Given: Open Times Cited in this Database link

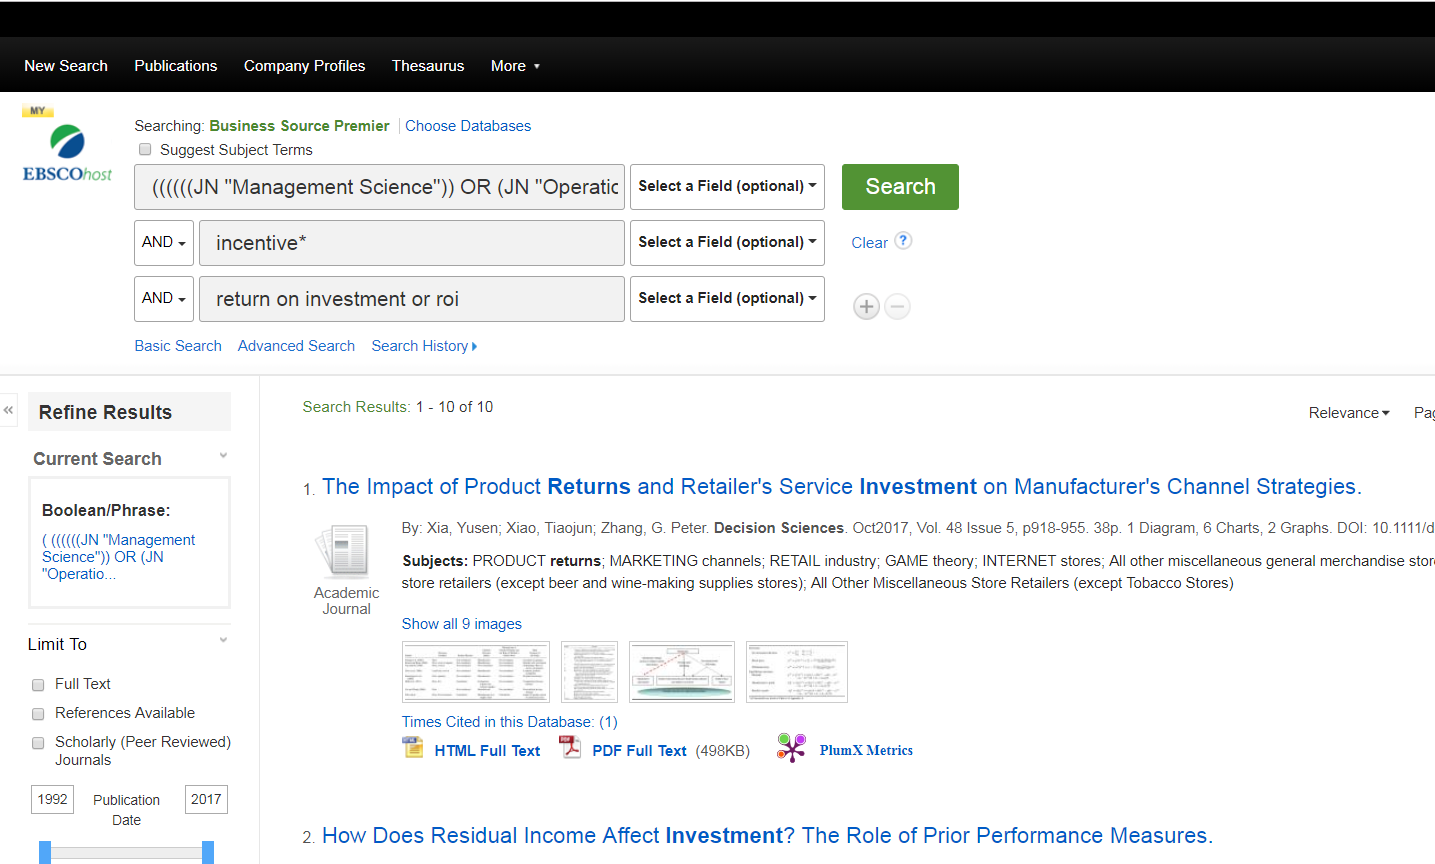Looking at the screenshot, I should [x=510, y=722].
